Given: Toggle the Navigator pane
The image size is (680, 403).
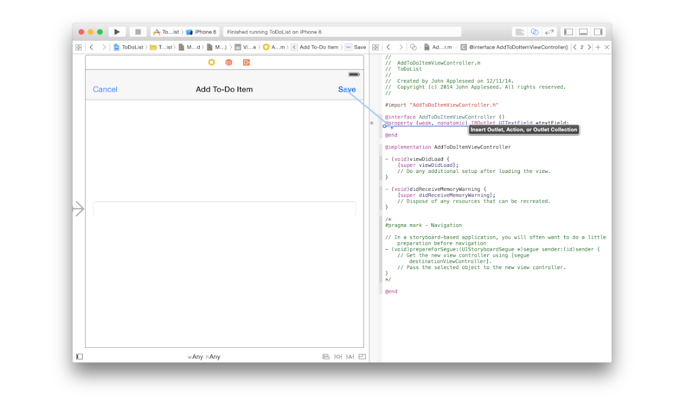Looking at the screenshot, I should point(568,32).
